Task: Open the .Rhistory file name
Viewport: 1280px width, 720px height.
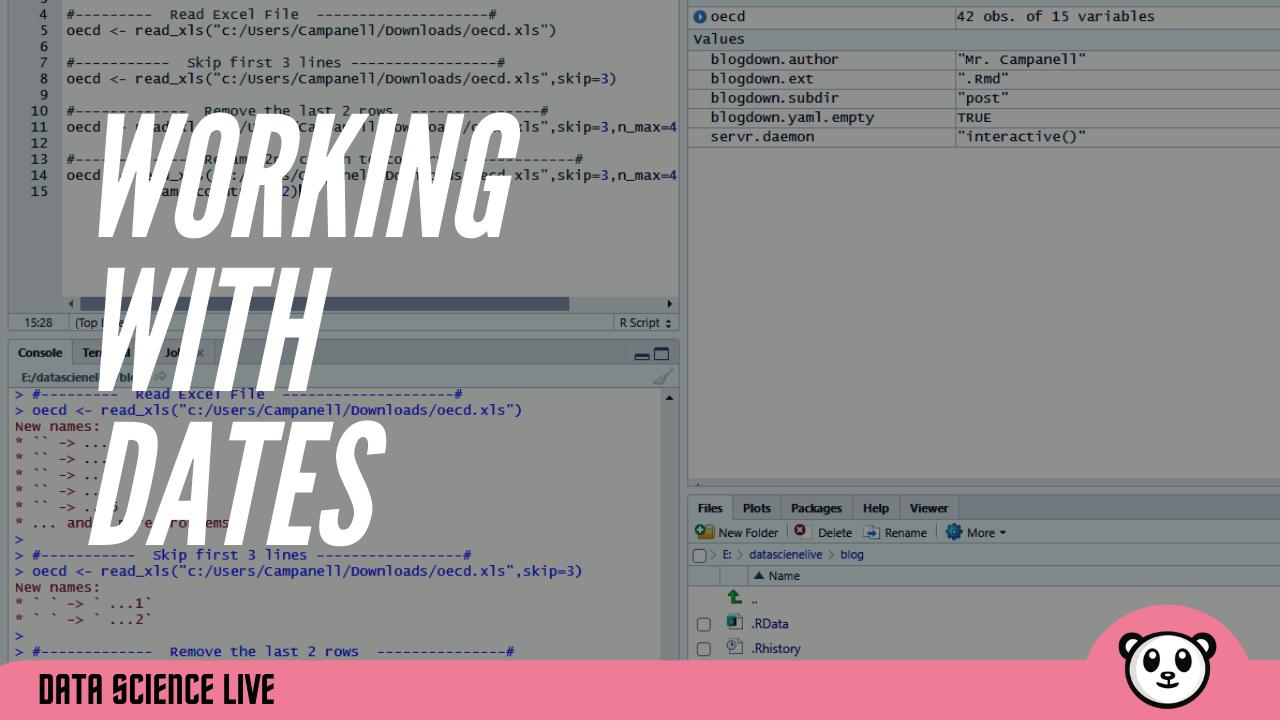Action: coord(776,648)
